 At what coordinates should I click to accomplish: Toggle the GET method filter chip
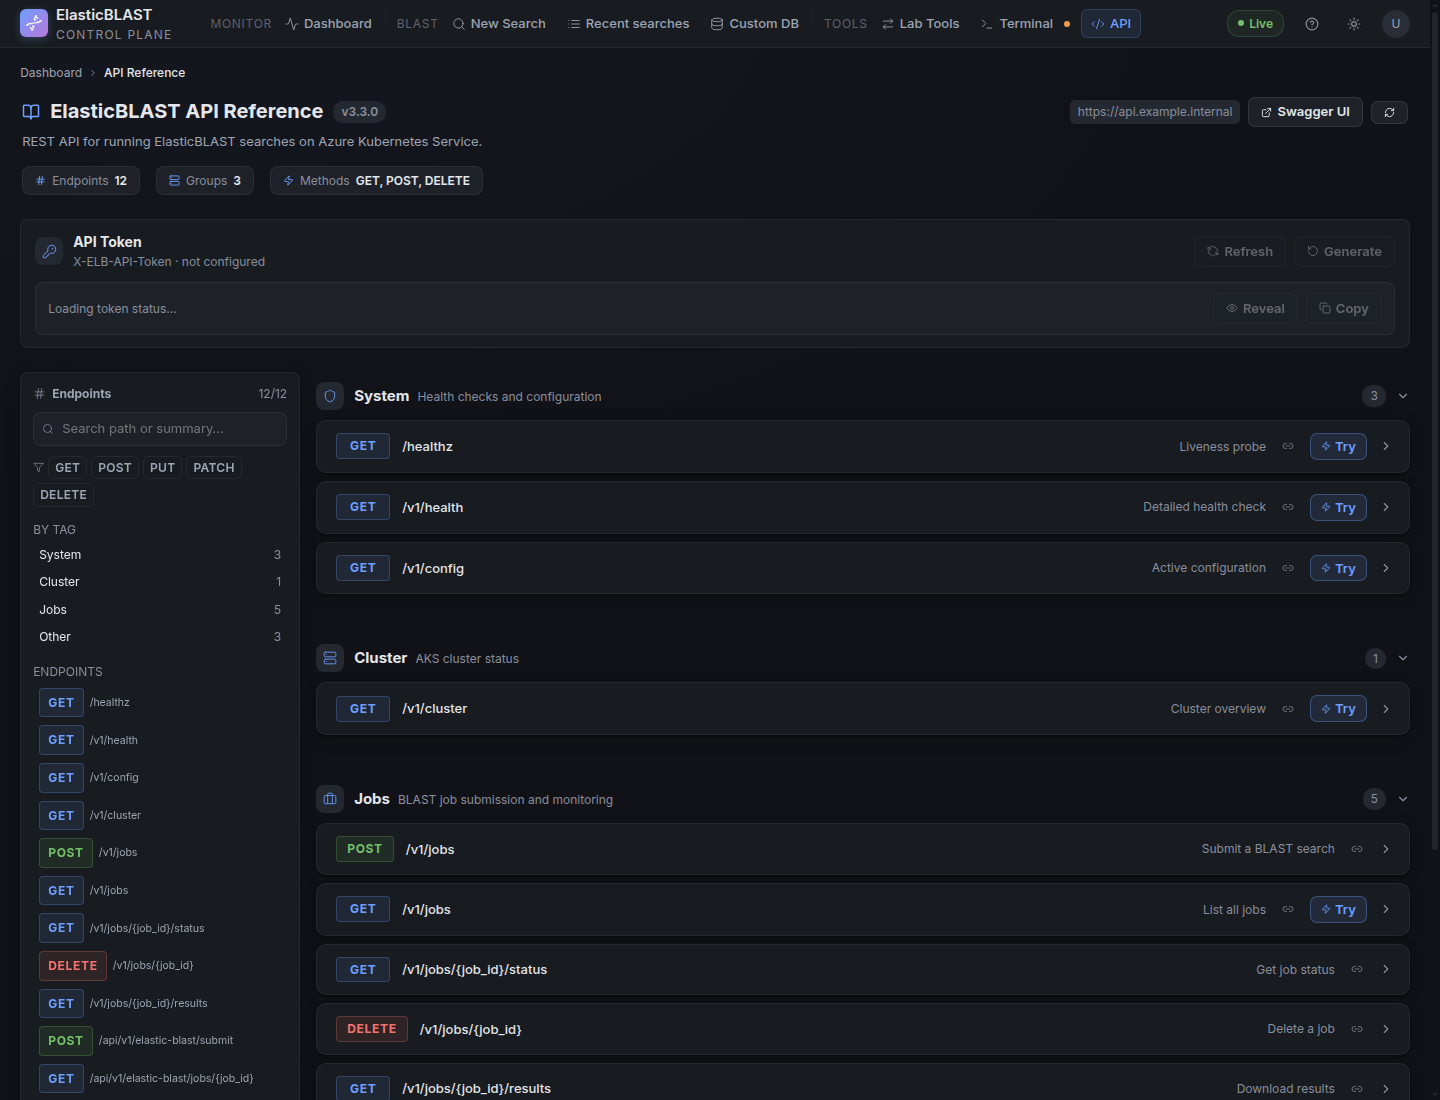click(67, 468)
